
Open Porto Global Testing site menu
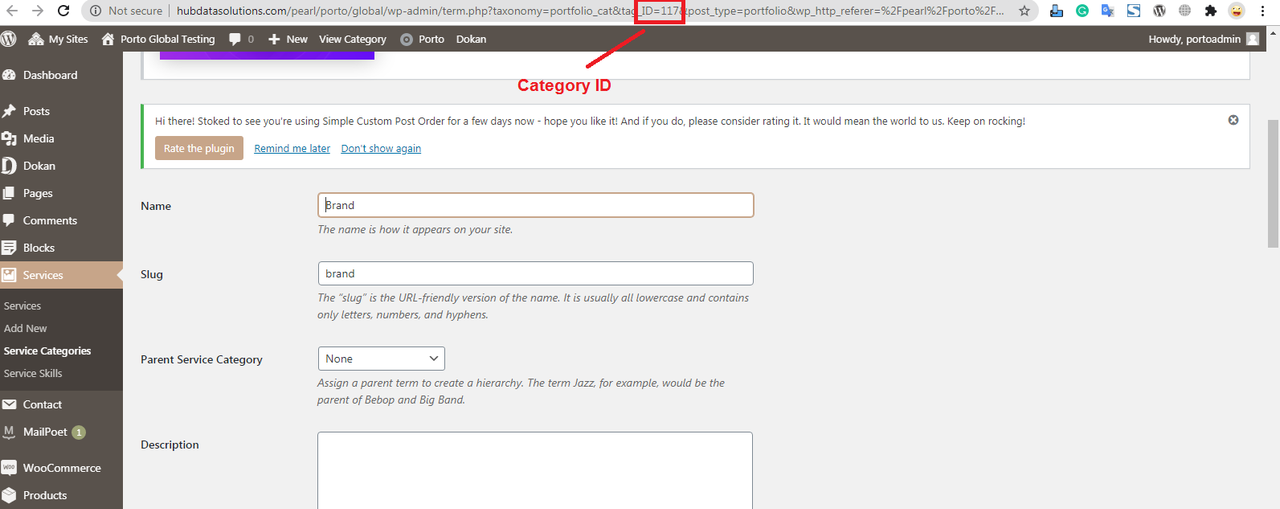click(158, 39)
